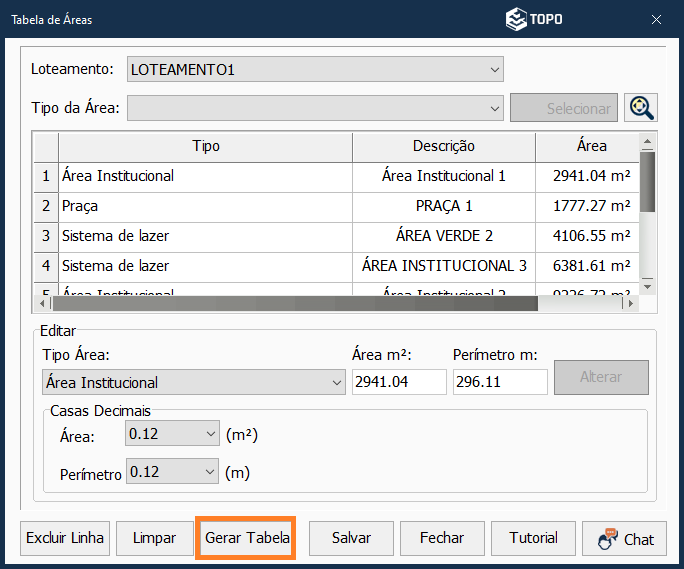Click the Perímetro m input field
This screenshot has width=684, height=569.
pos(499,382)
